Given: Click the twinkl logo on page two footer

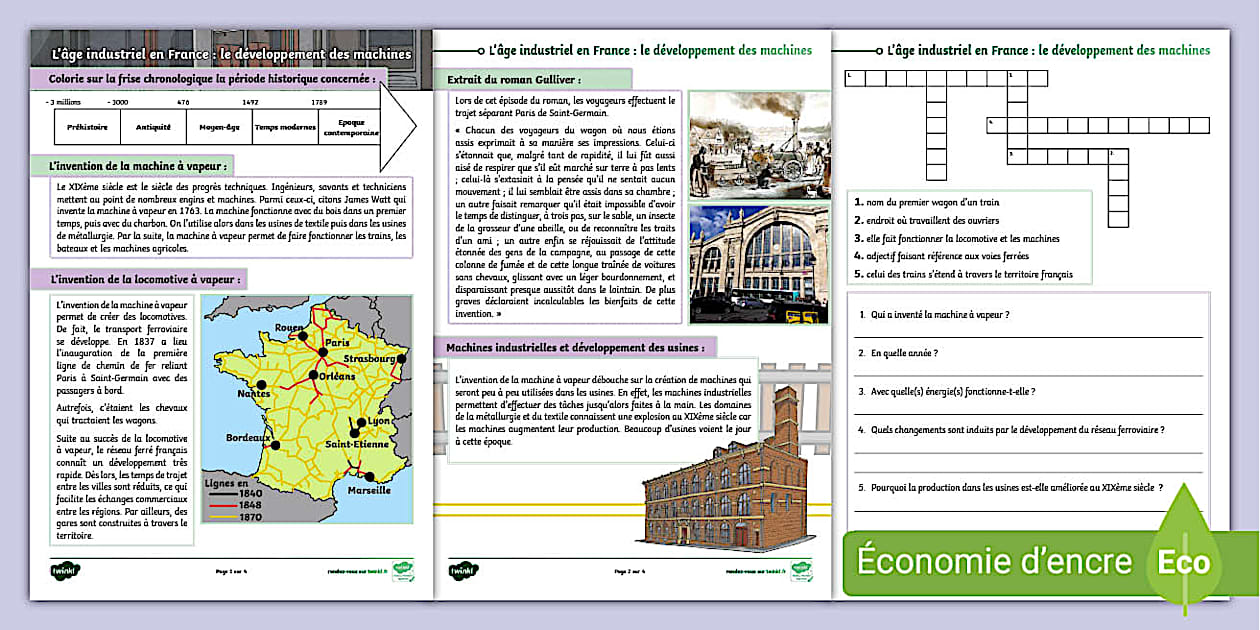Looking at the screenshot, I should click(x=463, y=570).
